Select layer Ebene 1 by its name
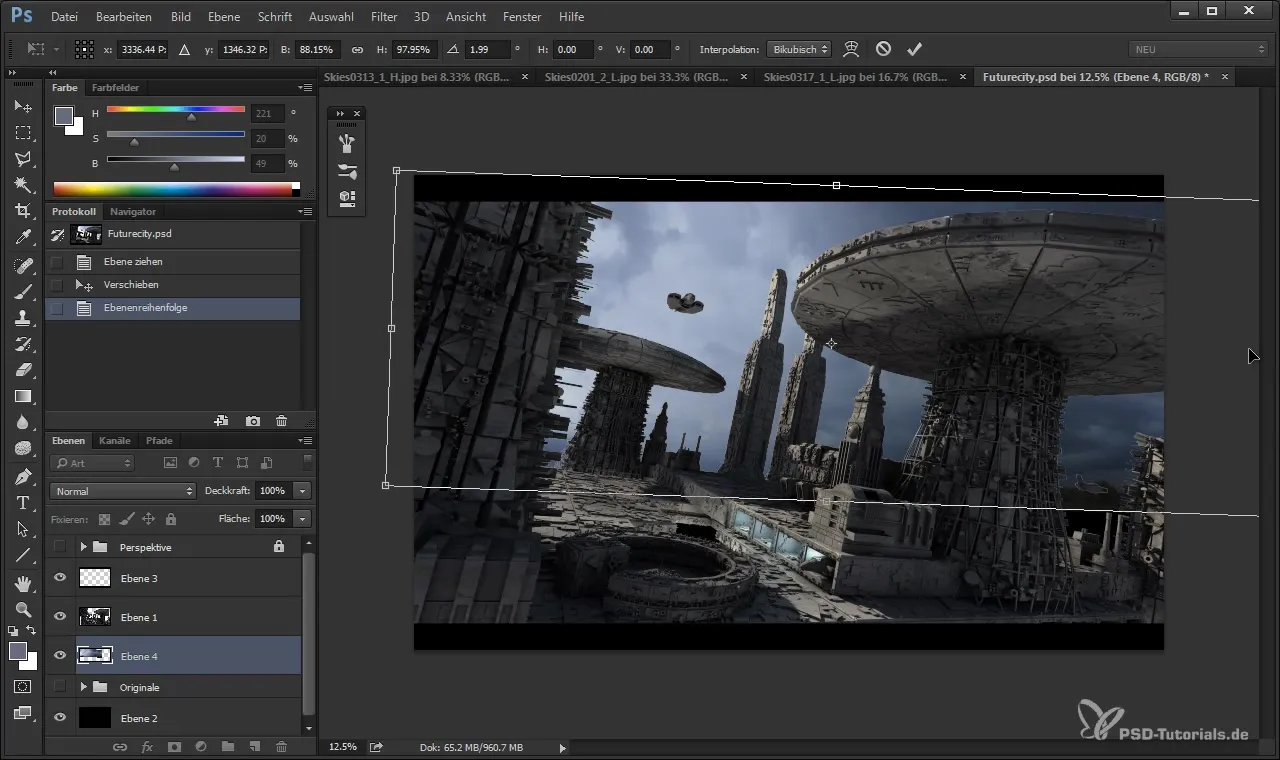 (x=139, y=617)
